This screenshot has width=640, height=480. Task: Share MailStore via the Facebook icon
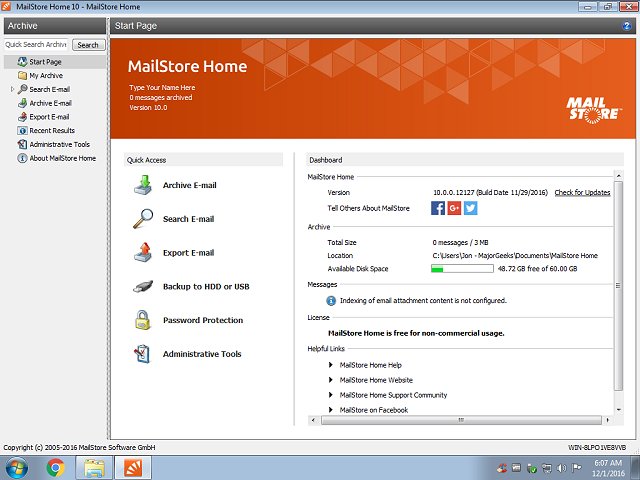pos(438,208)
